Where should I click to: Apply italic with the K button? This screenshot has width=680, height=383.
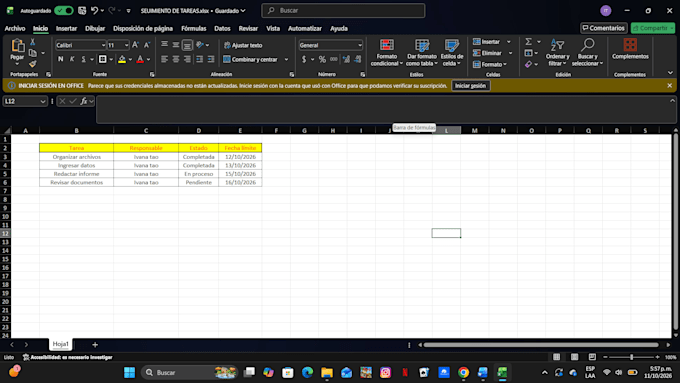[72, 59]
